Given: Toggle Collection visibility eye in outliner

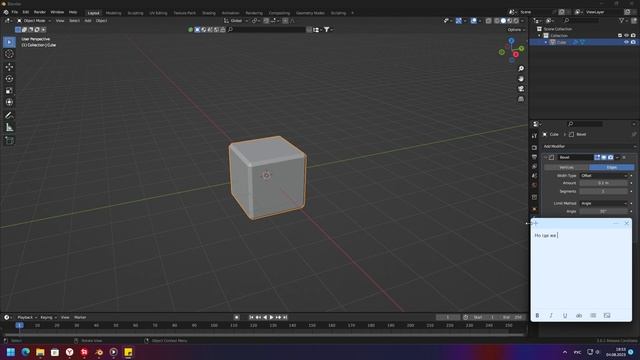Looking at the screenshot, I should click(x=626, y=36).
